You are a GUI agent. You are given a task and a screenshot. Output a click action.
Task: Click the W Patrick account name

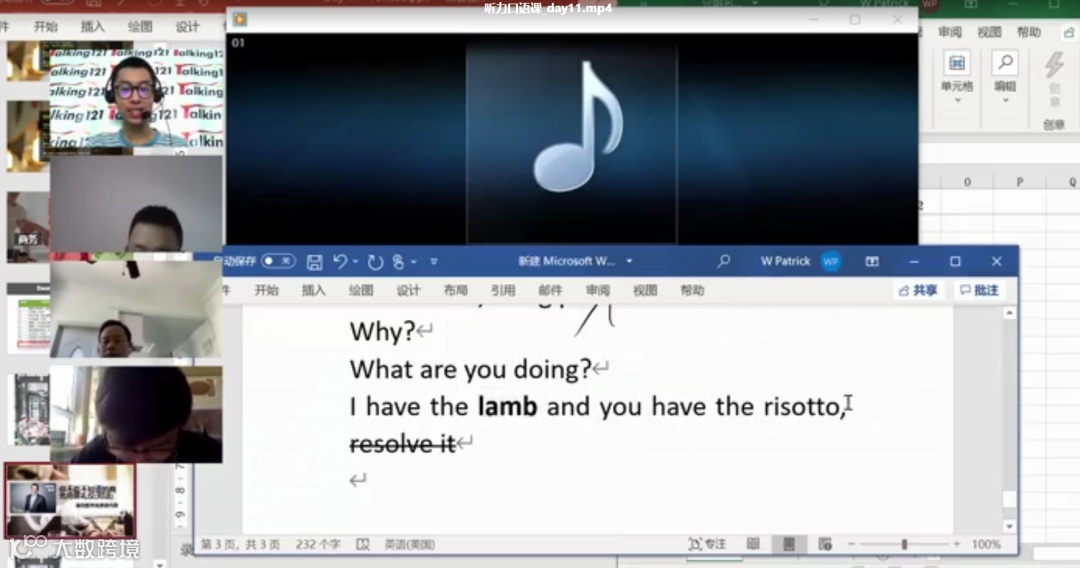coord(785,262)
